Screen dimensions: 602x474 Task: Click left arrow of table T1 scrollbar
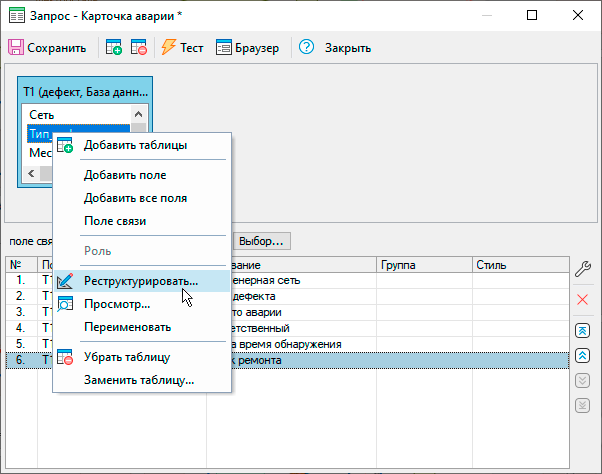pyautogui.click(x=30, y=172)
